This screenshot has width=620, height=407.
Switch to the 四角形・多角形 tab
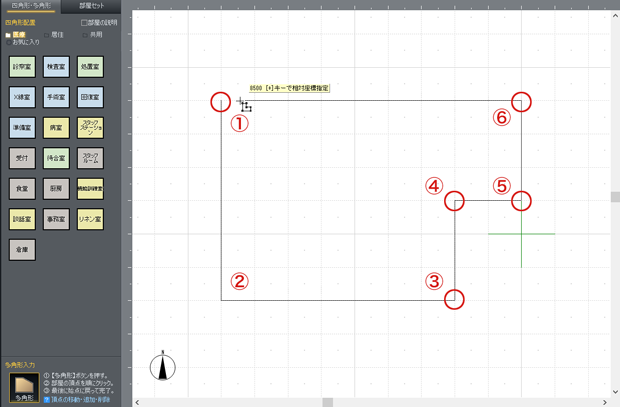point(30,6)
